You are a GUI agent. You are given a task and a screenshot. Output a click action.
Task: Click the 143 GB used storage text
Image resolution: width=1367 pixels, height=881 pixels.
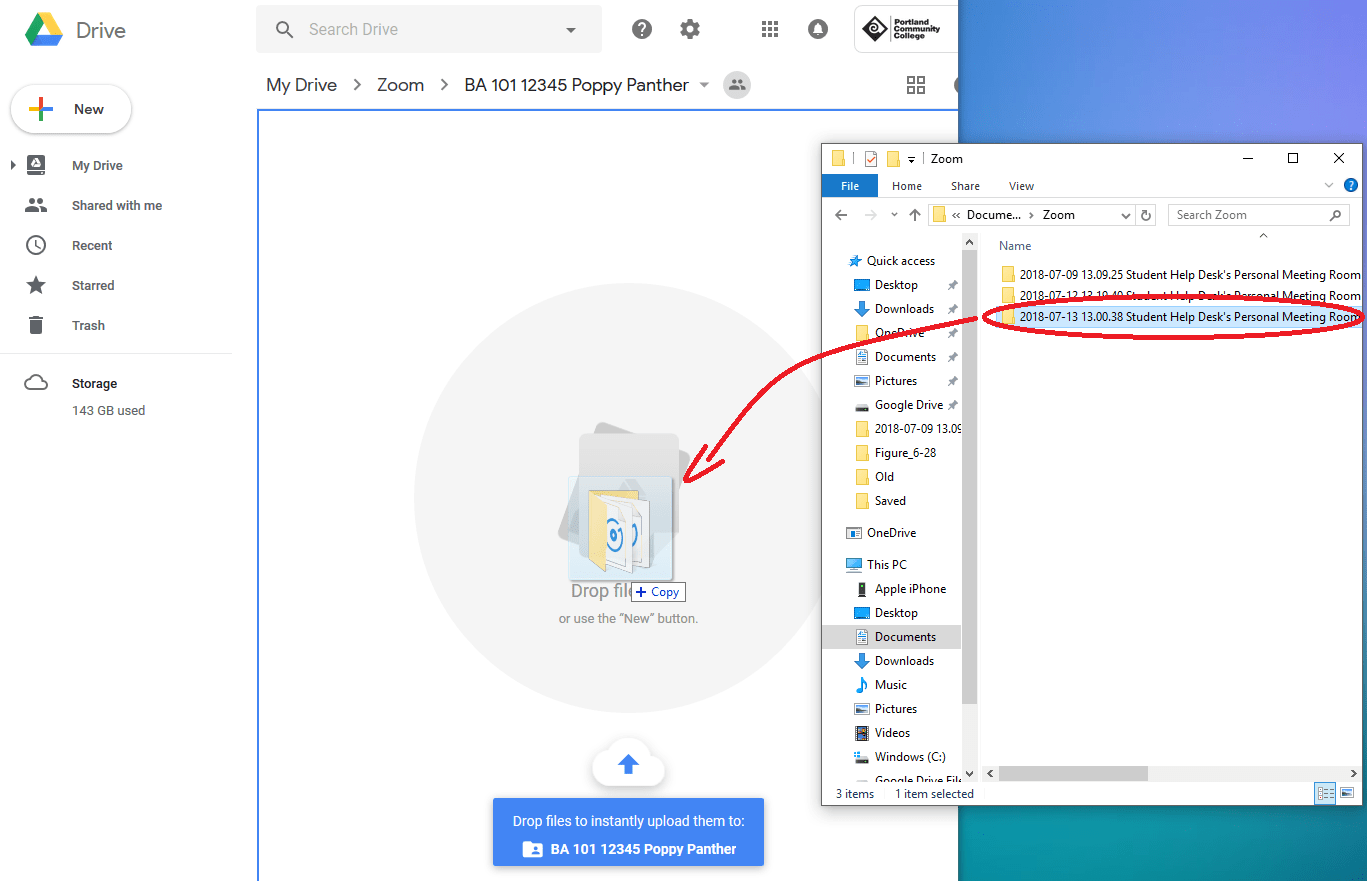point(108,411)
